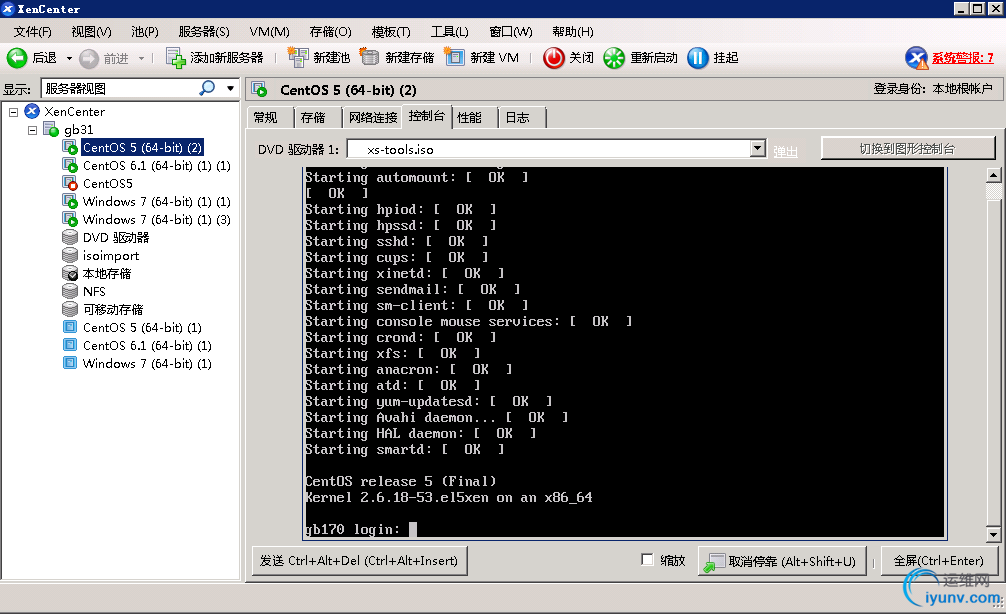The image size is (1006, 614).
Task: Click the blue Suspend (挂起) icon
Action: pyautogui.click(x=697, y=58)
